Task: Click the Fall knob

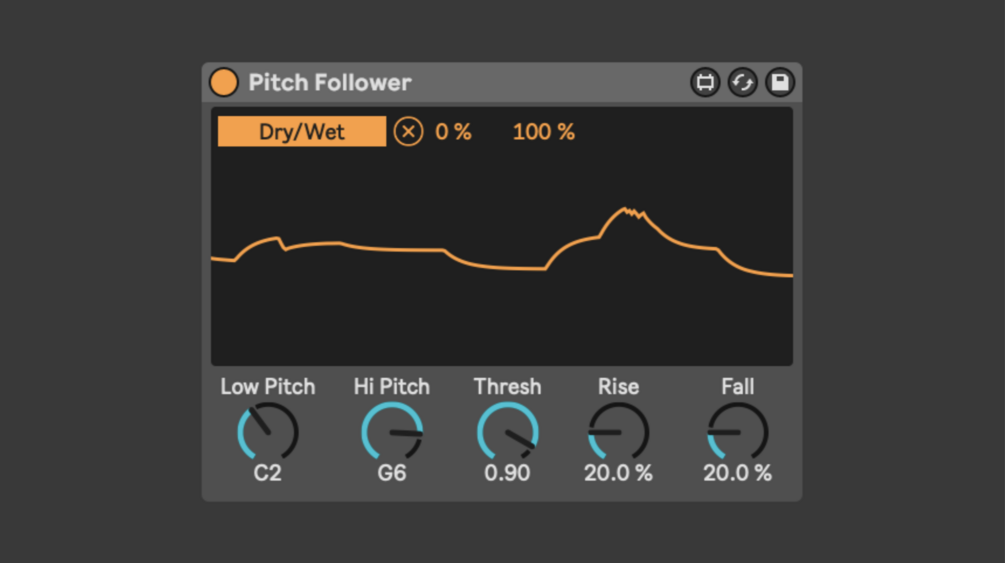Action: (x=737, y=432)
